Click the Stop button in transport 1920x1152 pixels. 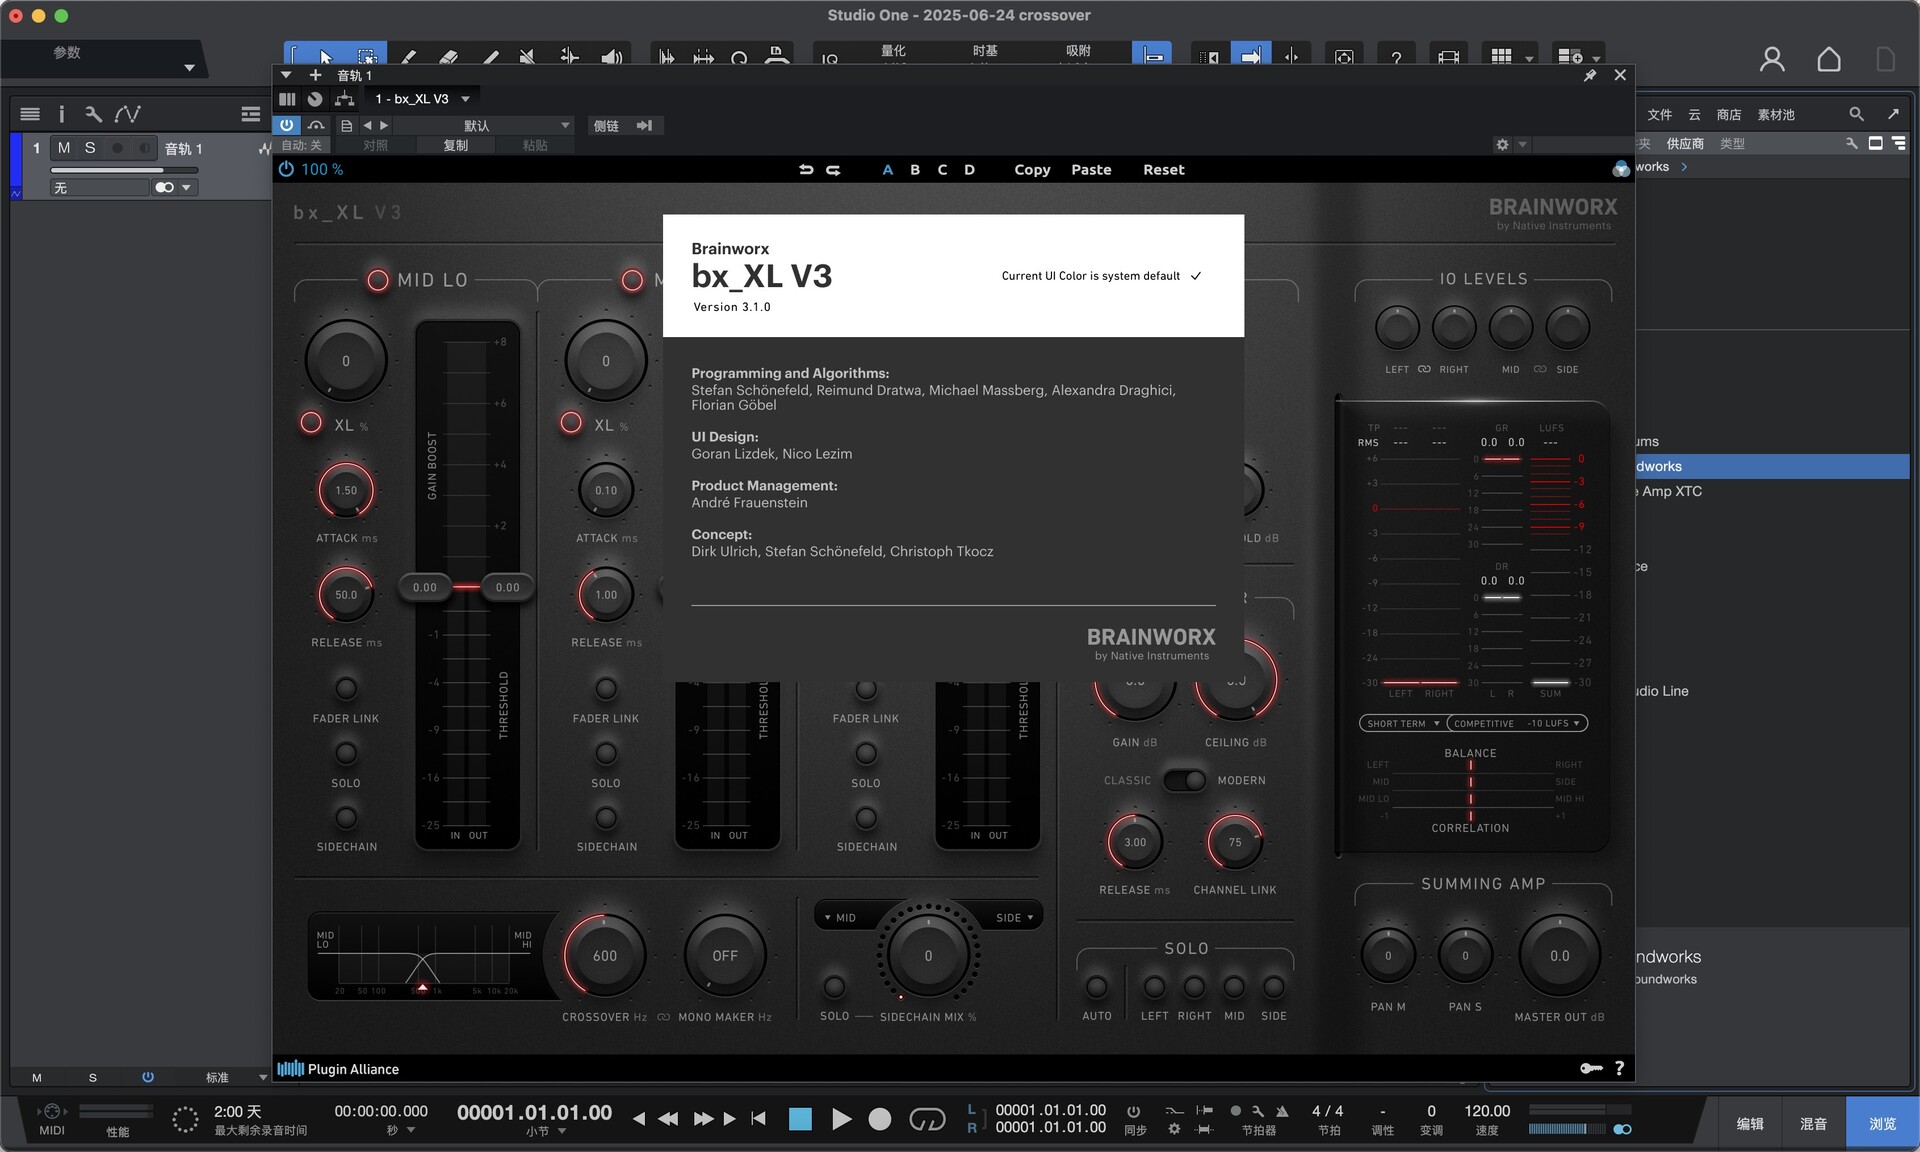(x=800, y=1119)
